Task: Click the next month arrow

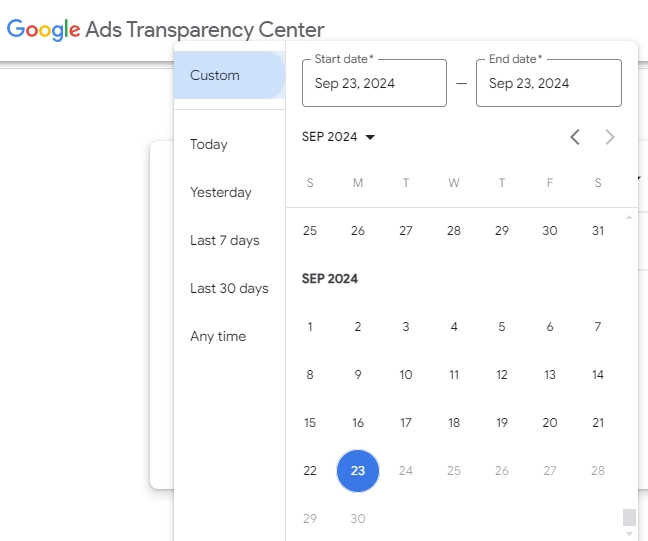Action: coord(610,137)
